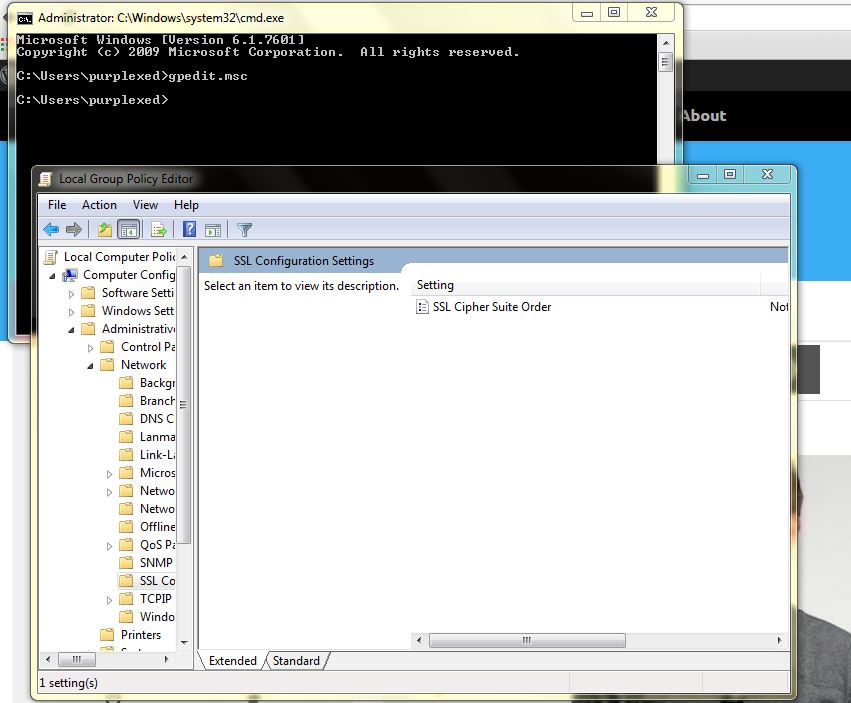Expand the QoS Packet Scheduler node
The height and width of the screenshot is (703, 851).
[110, 544]
